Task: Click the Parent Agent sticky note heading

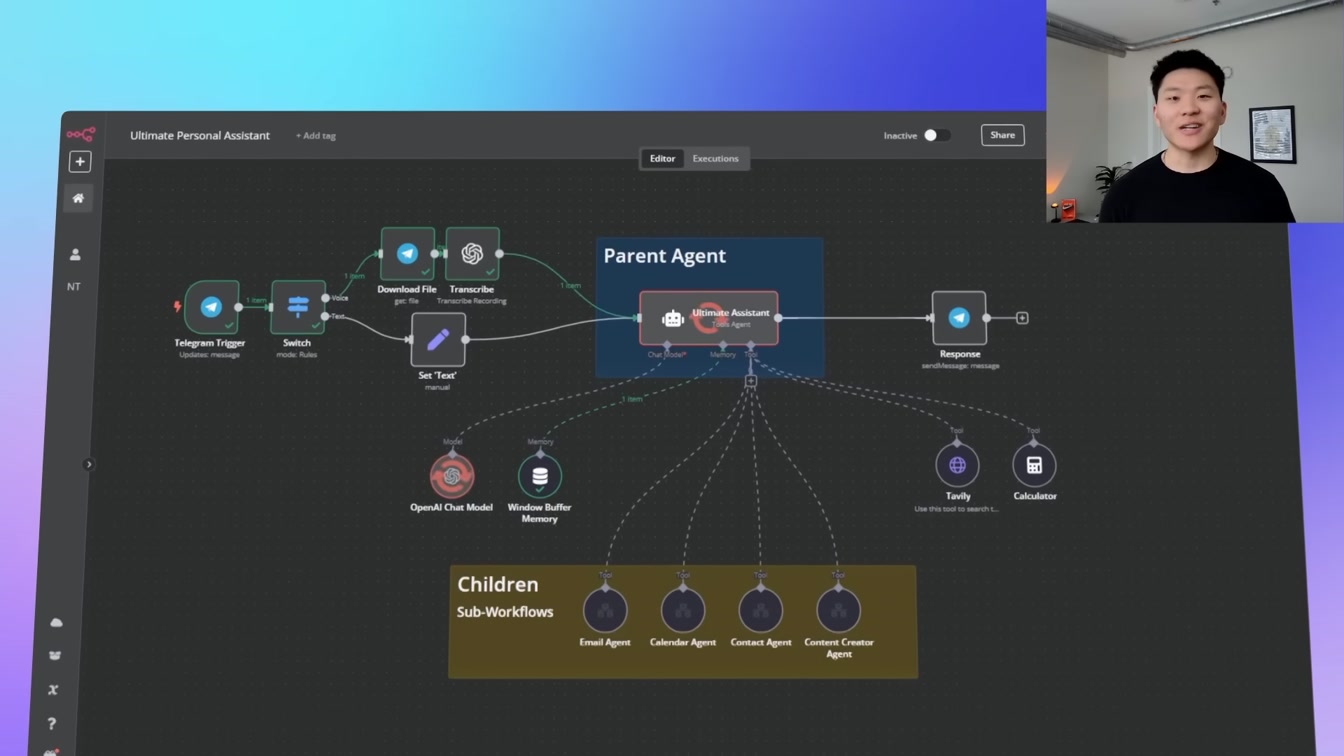Action: 665,256
